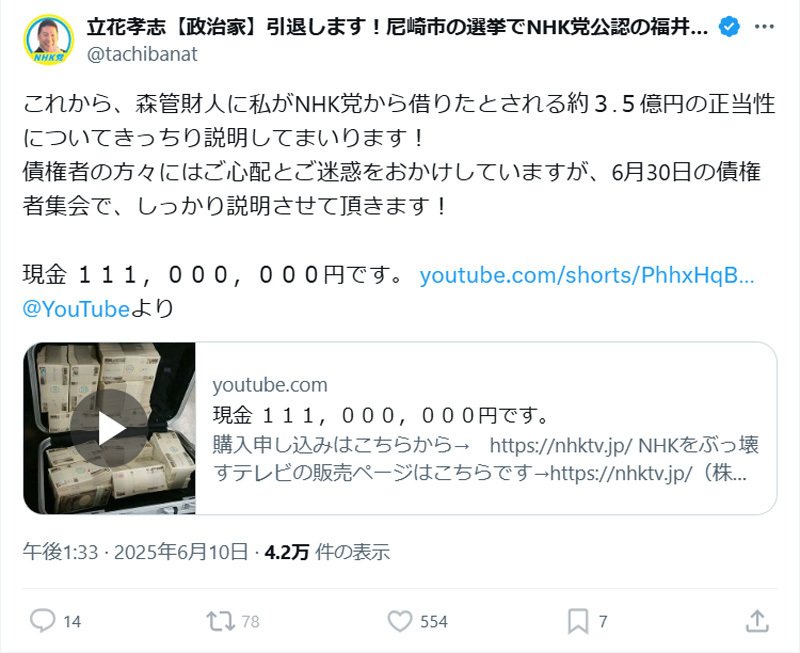
Task: Bookmark this post
Action: click(578, 621)
